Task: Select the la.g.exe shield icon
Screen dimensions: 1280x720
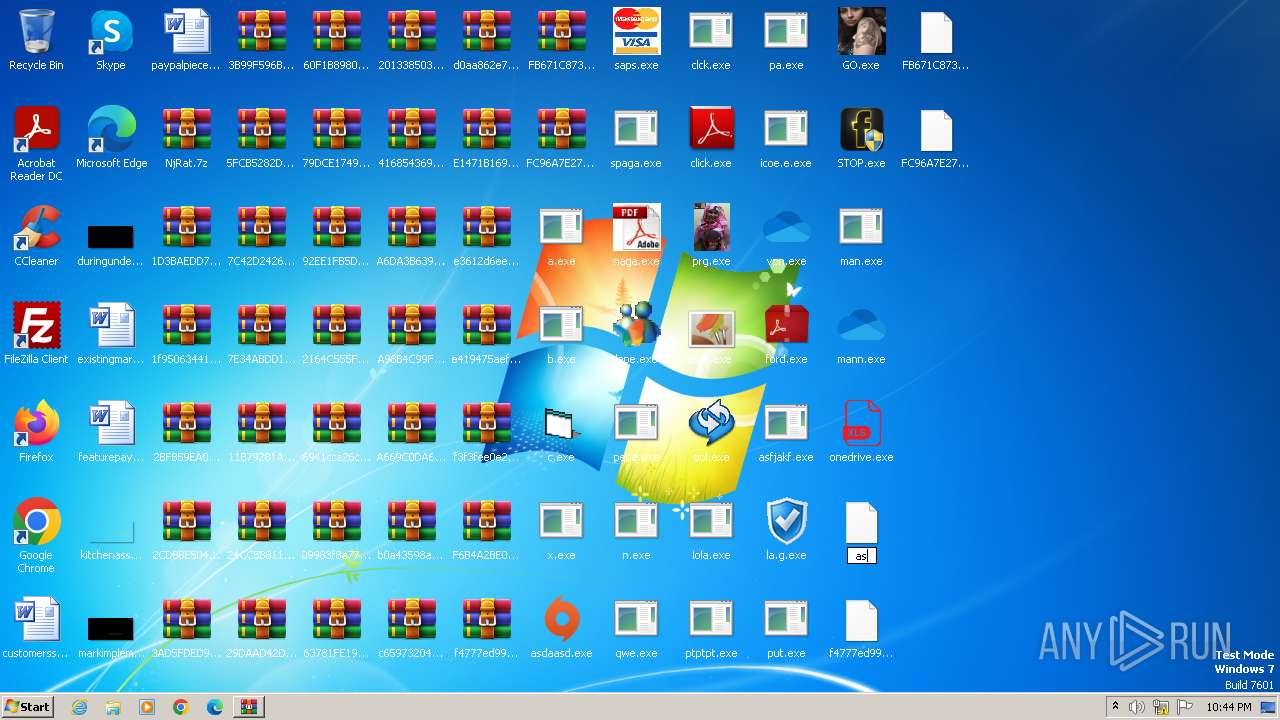Action: [786, 530]
